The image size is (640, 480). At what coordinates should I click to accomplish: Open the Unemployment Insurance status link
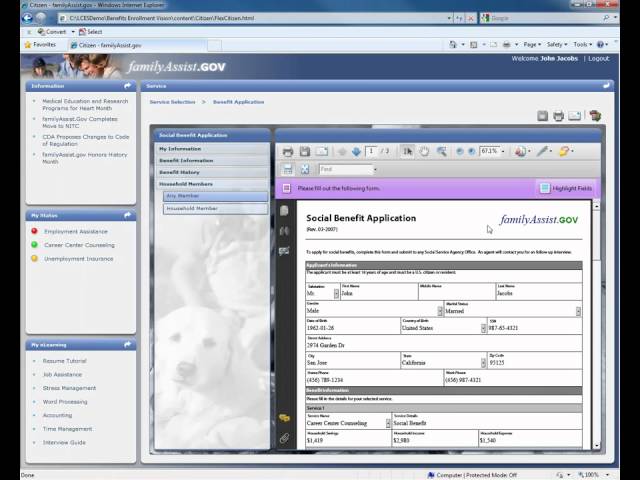click(79, 259)
